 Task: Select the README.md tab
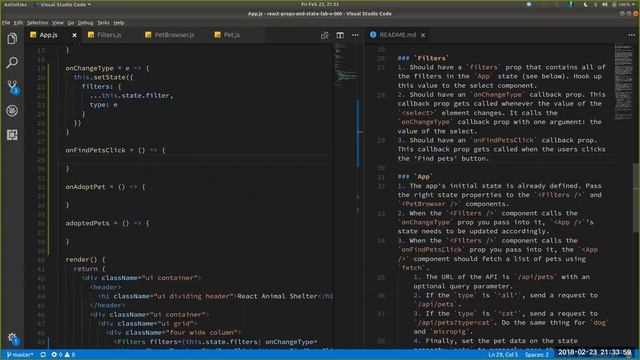point(398,35)
